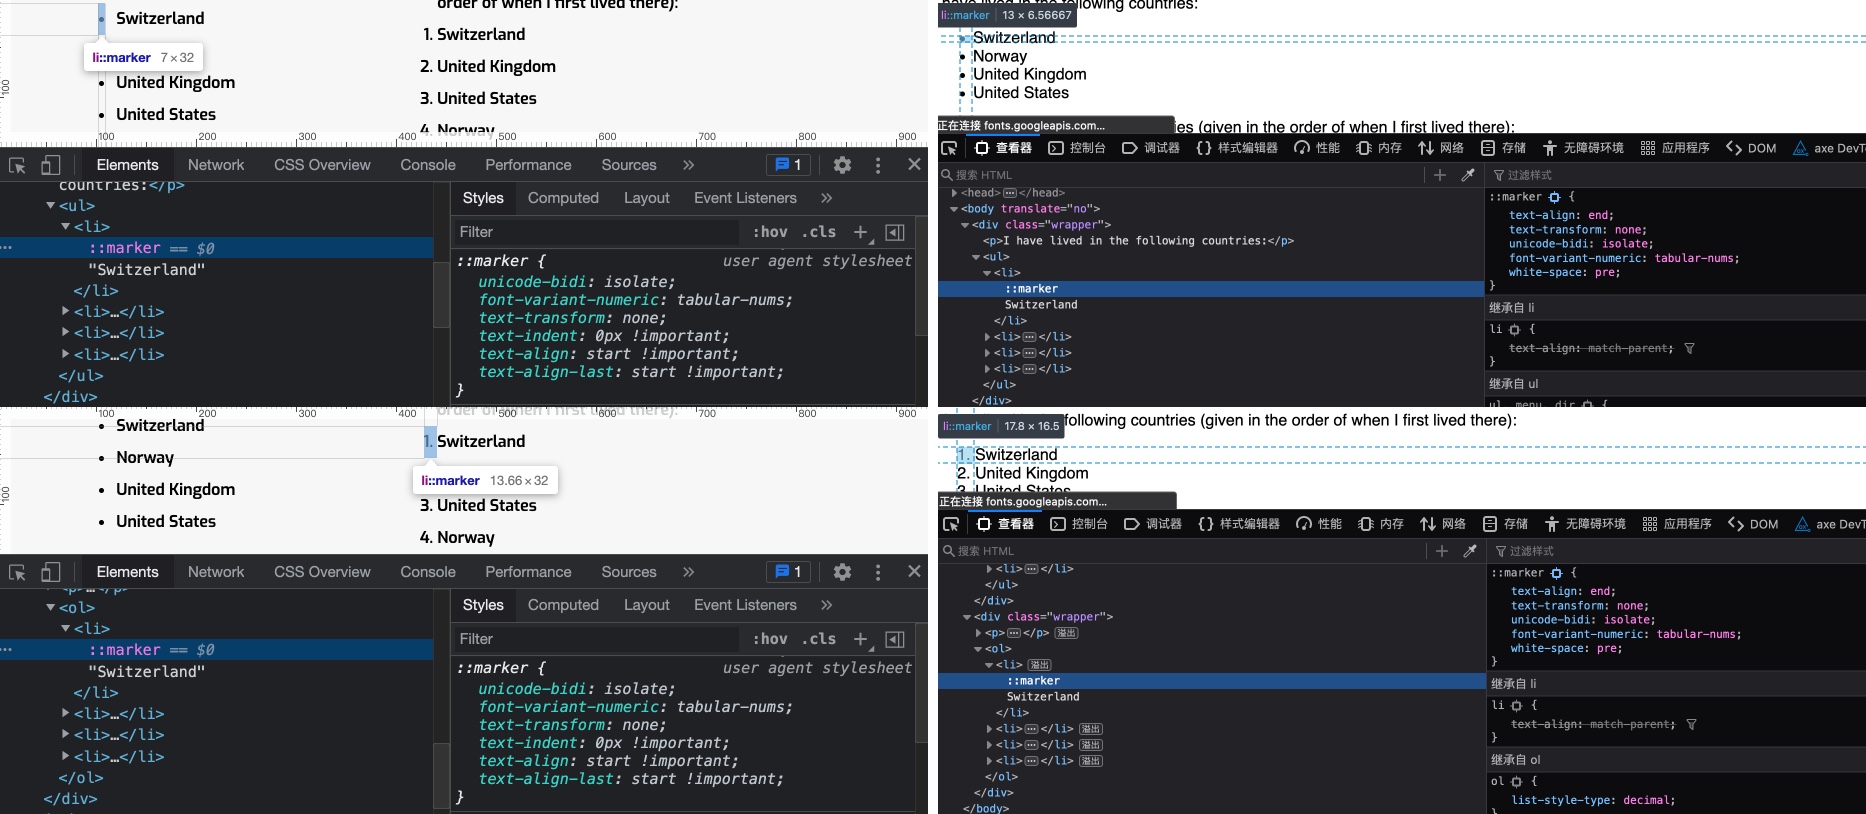Open the 样式编辑器 Style Editor in the top Firefox DevTools
Viewport: 1866px width, 814px height.
pos(1237,148)
